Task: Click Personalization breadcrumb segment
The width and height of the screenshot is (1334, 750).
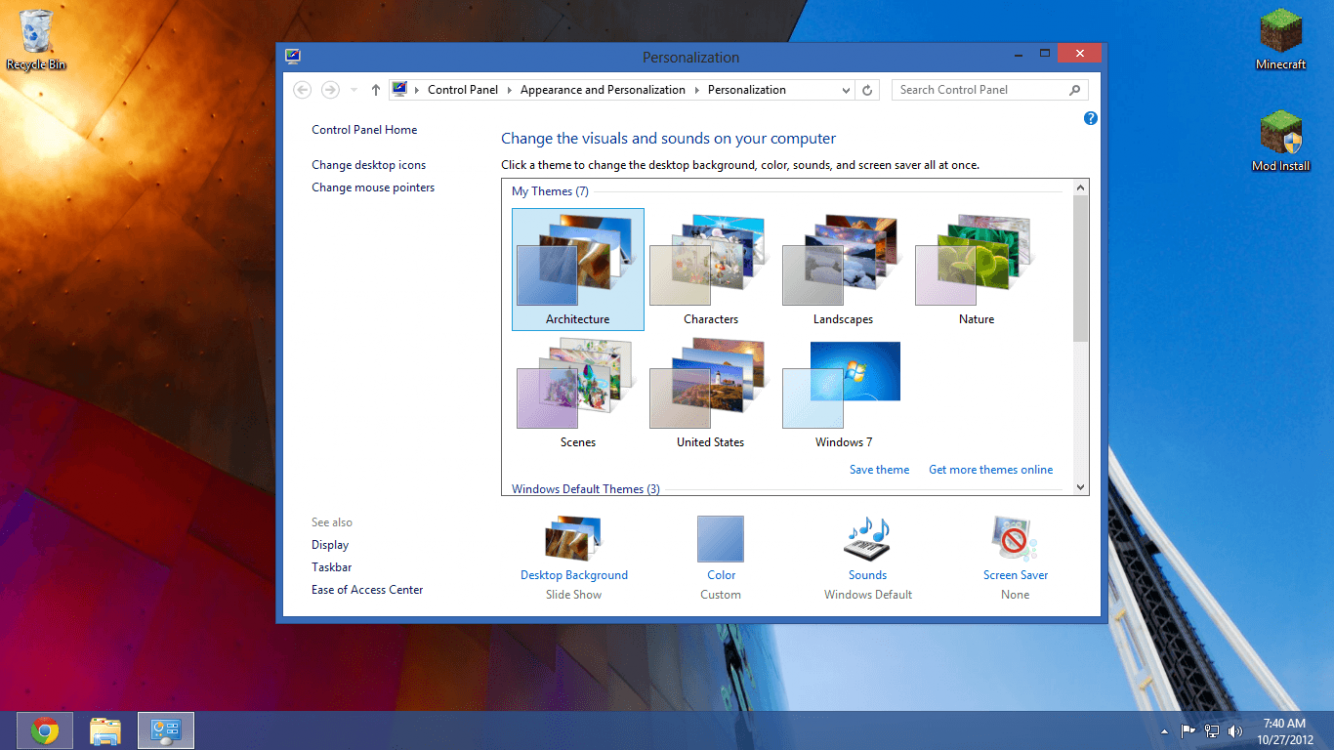Action: coord(747,90)
